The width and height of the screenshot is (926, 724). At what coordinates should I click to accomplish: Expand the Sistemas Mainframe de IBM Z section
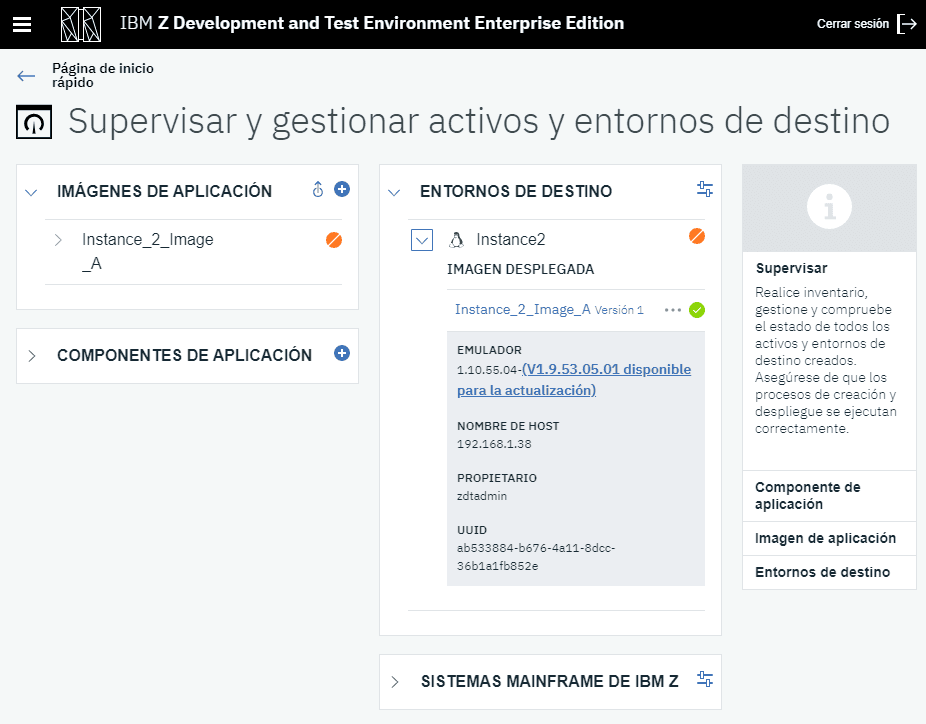394,682
